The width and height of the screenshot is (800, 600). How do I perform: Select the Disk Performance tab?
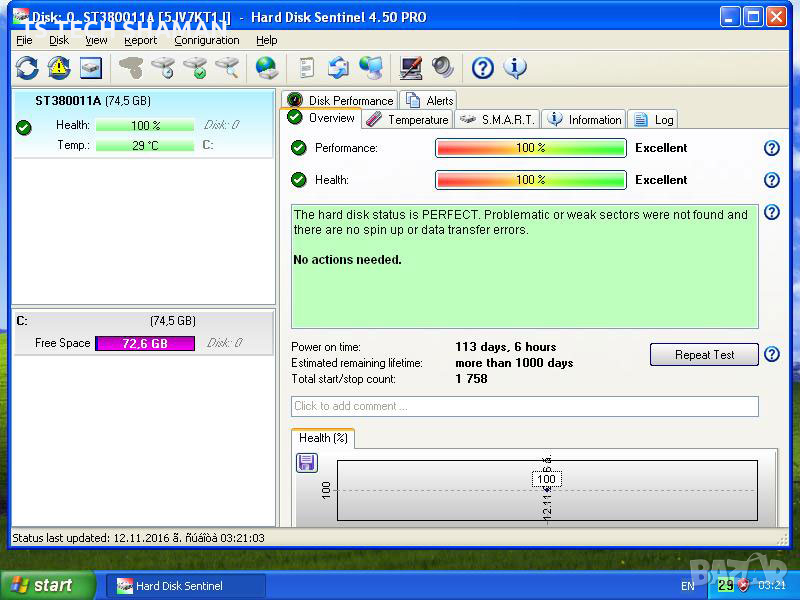[x=340, y=101]
